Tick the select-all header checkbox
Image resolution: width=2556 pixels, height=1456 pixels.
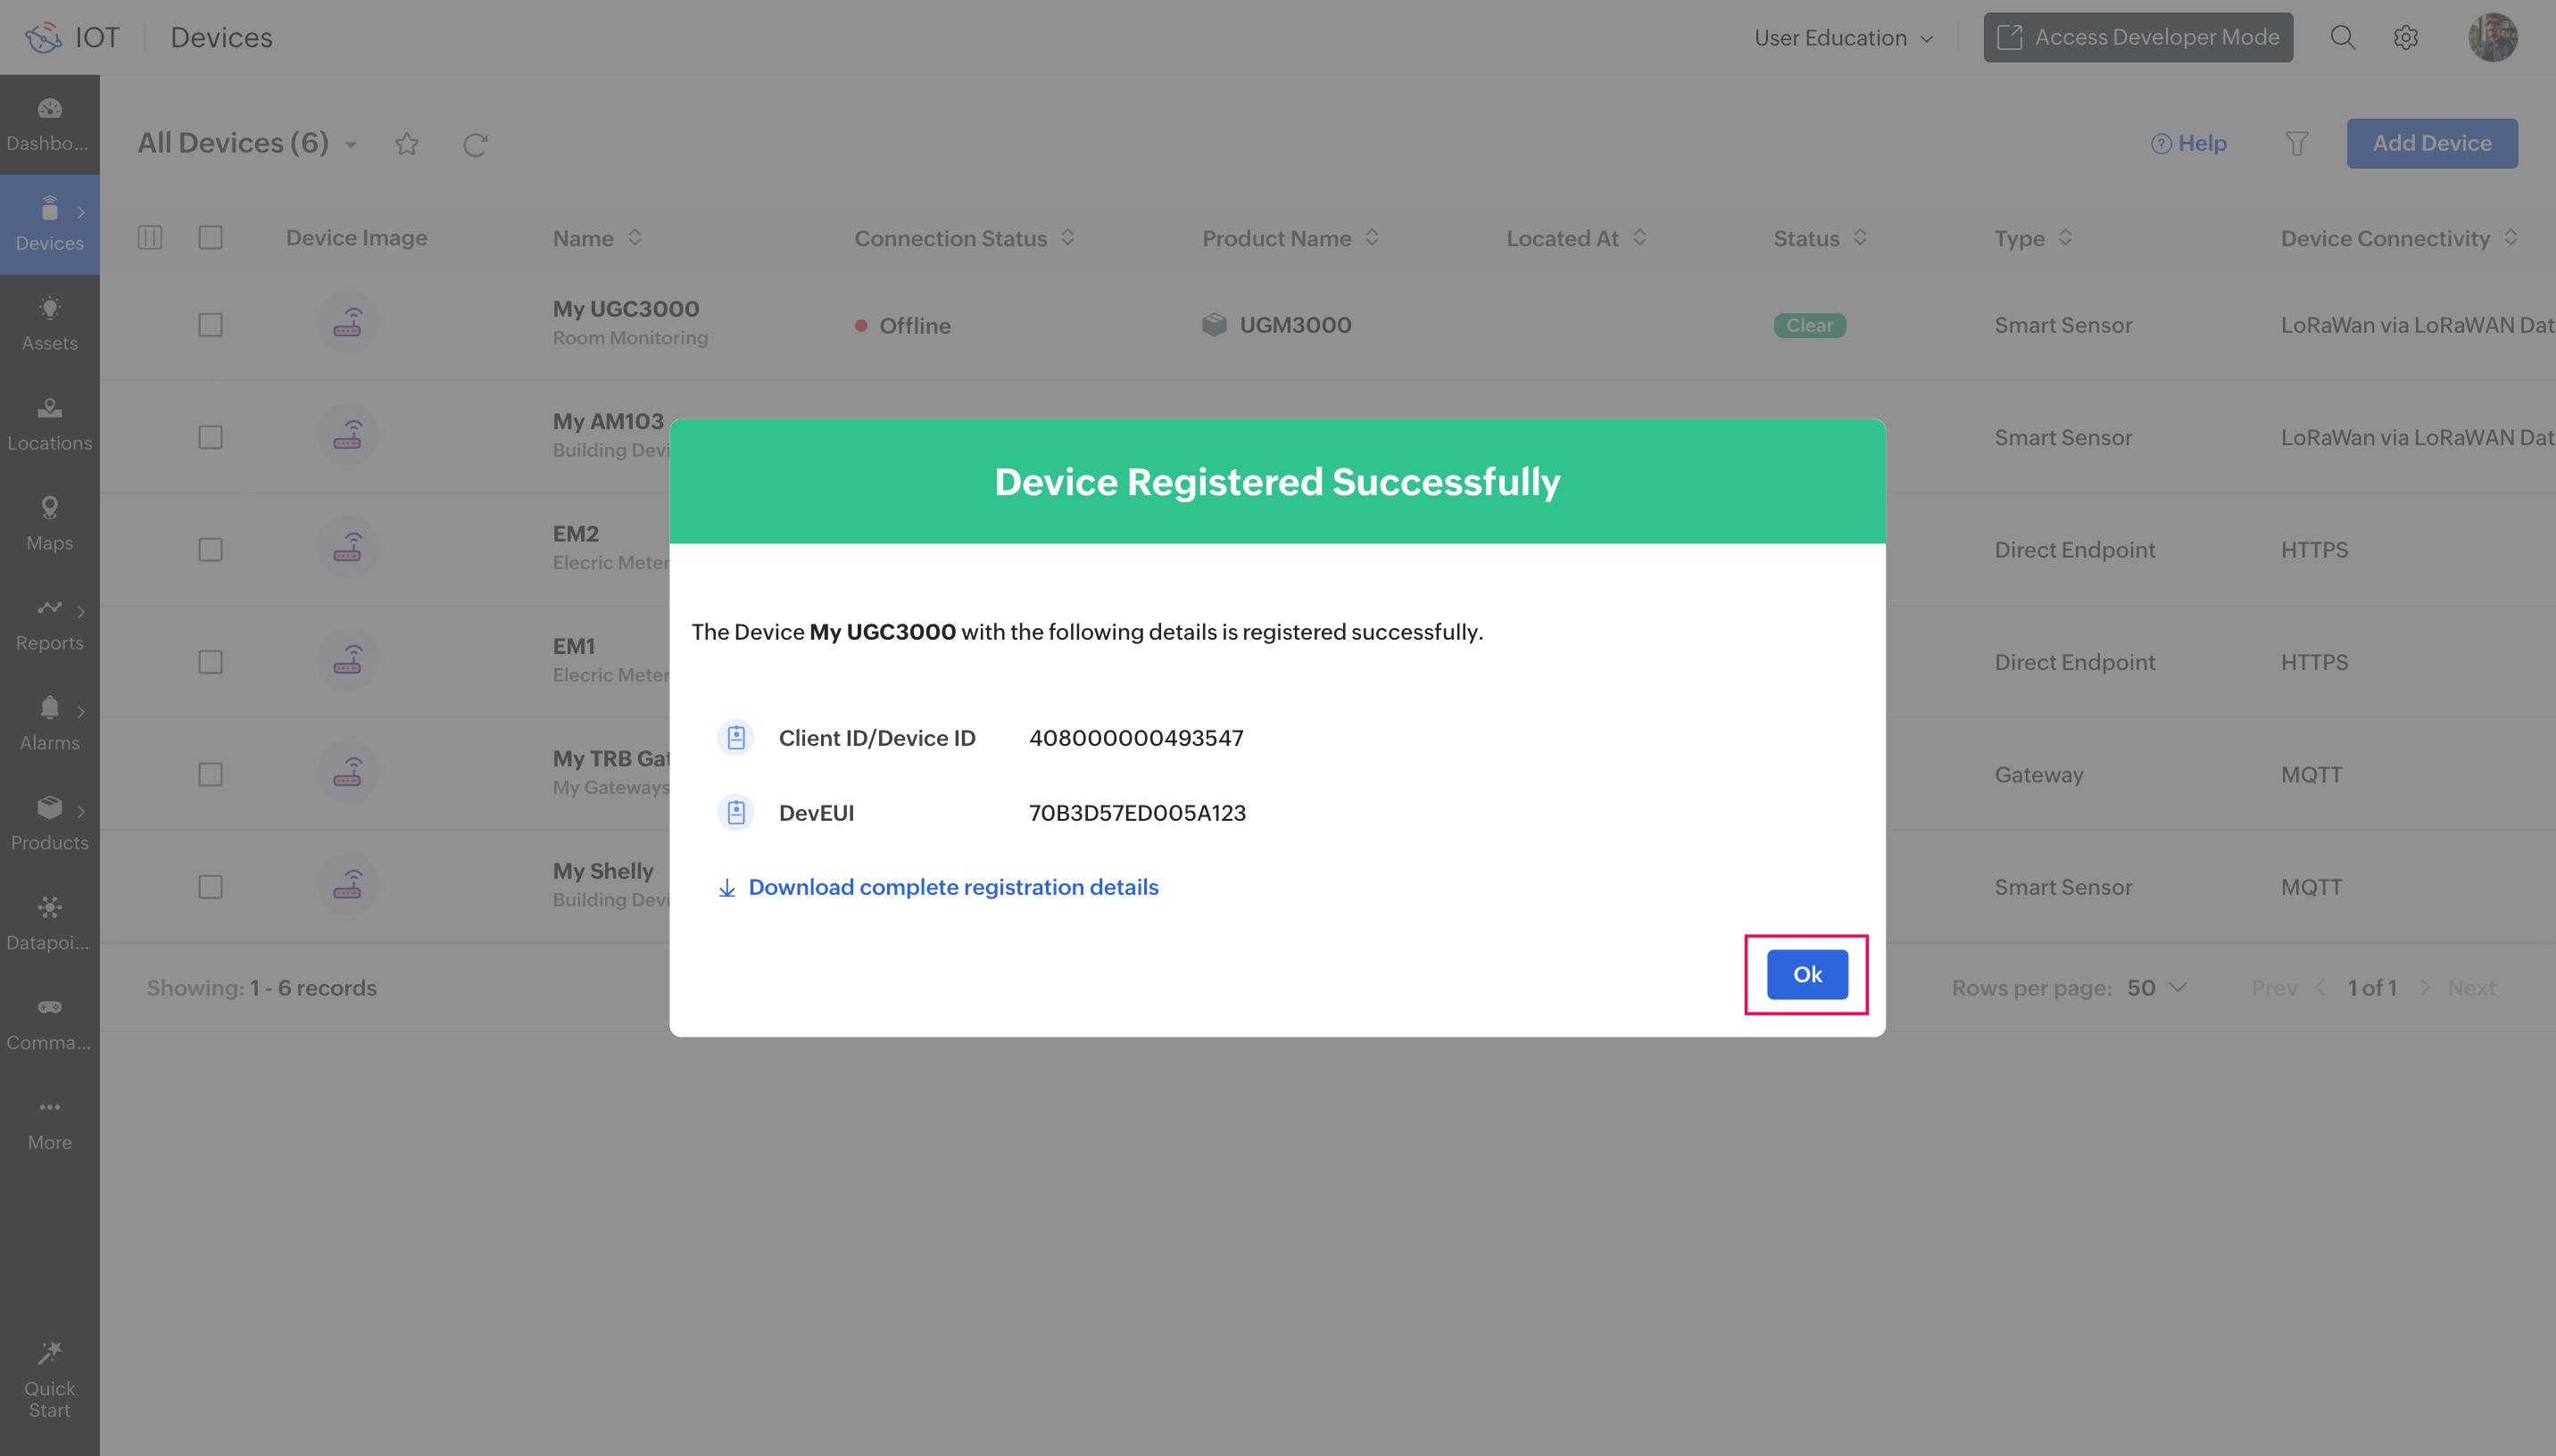click(x=210, y=238)
